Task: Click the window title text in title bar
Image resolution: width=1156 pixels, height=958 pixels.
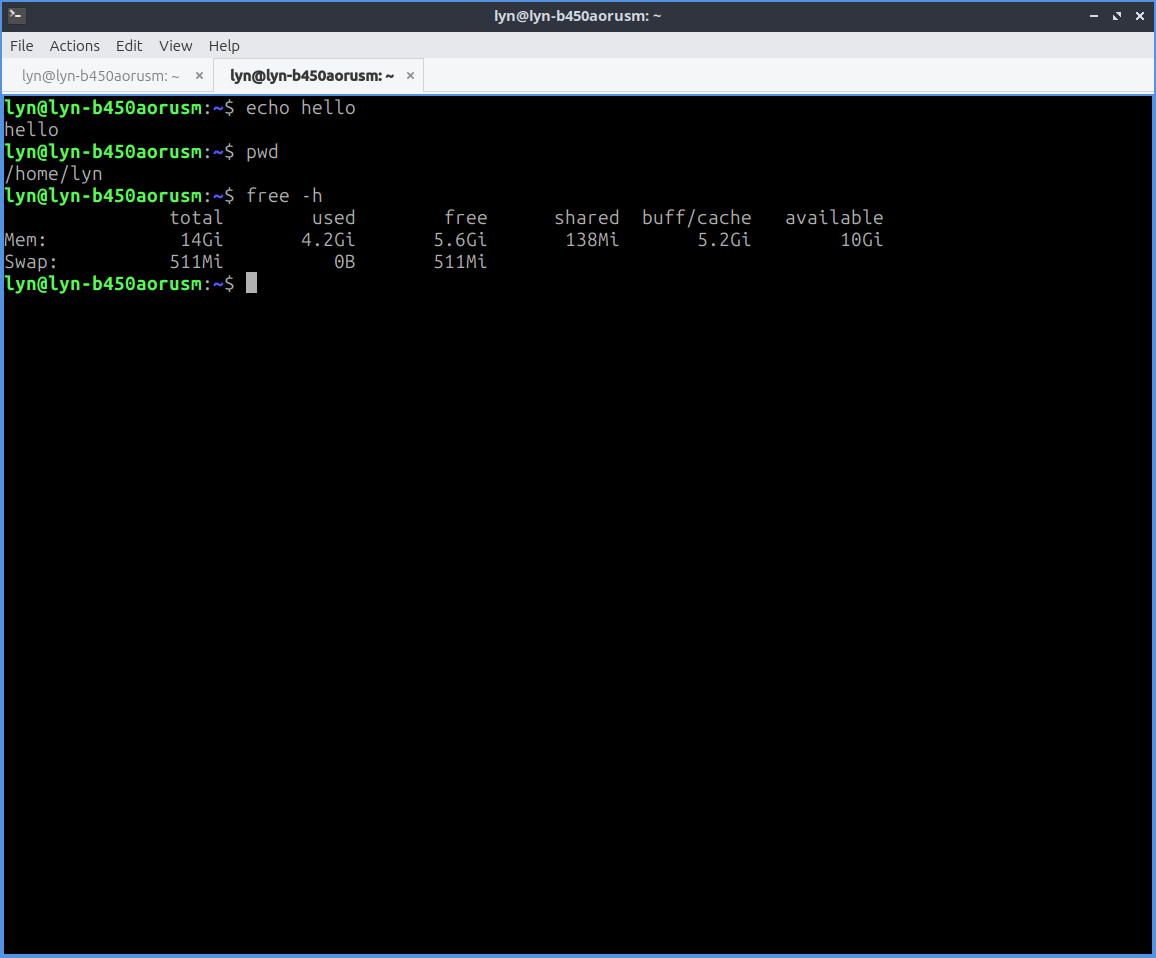Action: [577, 16]
